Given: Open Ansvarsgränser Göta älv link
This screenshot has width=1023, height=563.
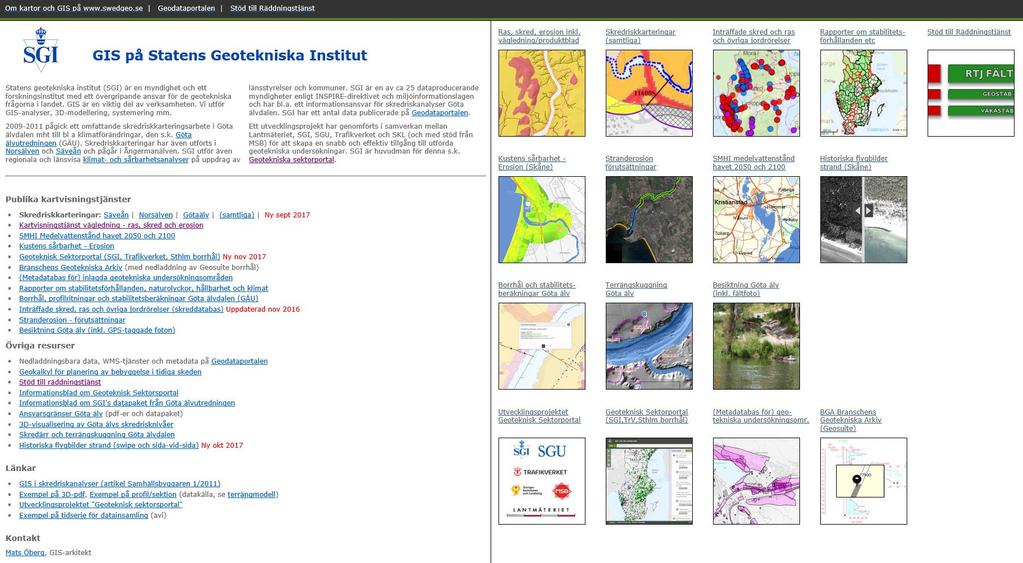Looking at the screenshot, I should click(61, 414).
